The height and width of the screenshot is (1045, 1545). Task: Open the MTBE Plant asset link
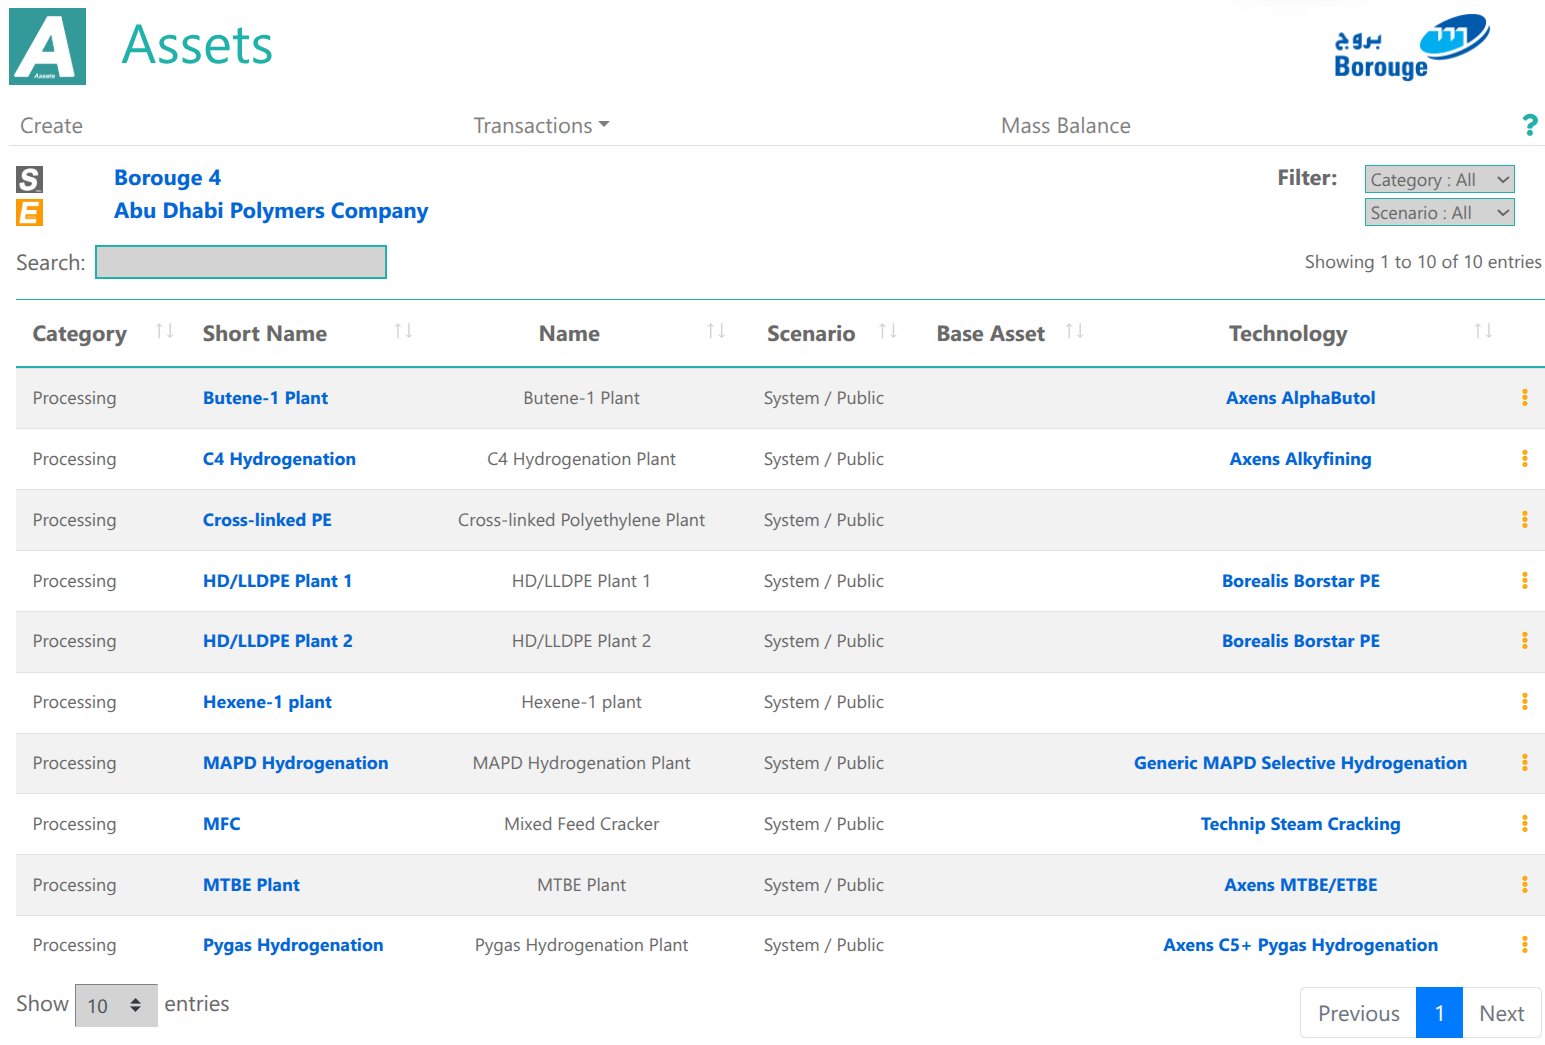point(251,885)
